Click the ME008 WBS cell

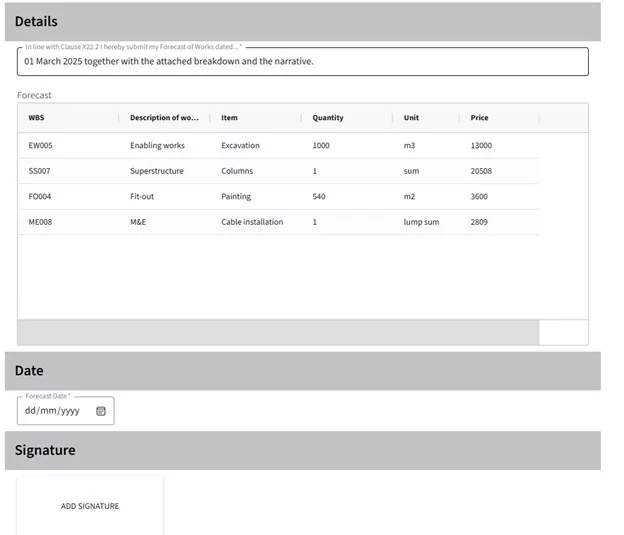[x=40, y=222]
